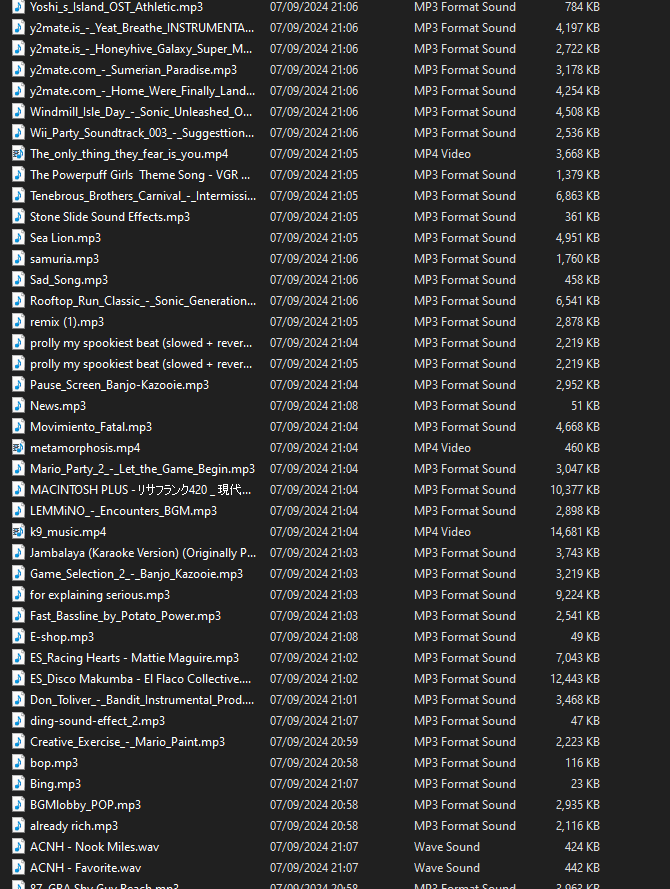Click the 14,681 KB size cell

click(x=575, y=531)
